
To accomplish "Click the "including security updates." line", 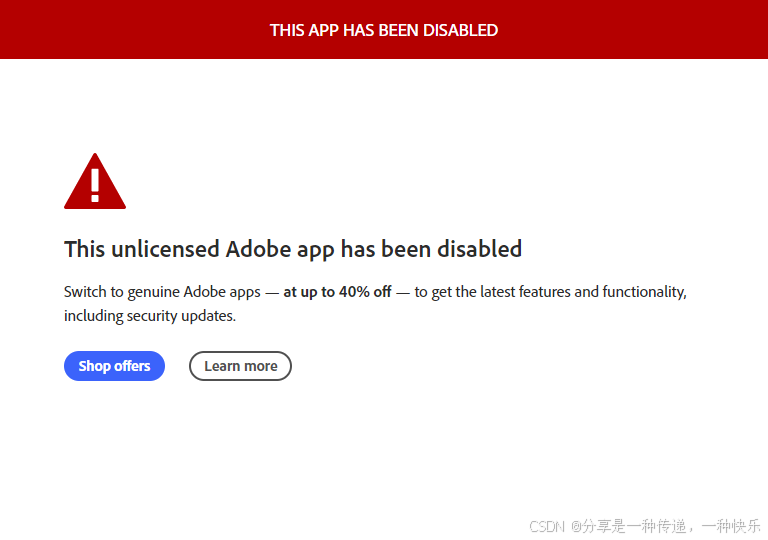I will point(150,316).
